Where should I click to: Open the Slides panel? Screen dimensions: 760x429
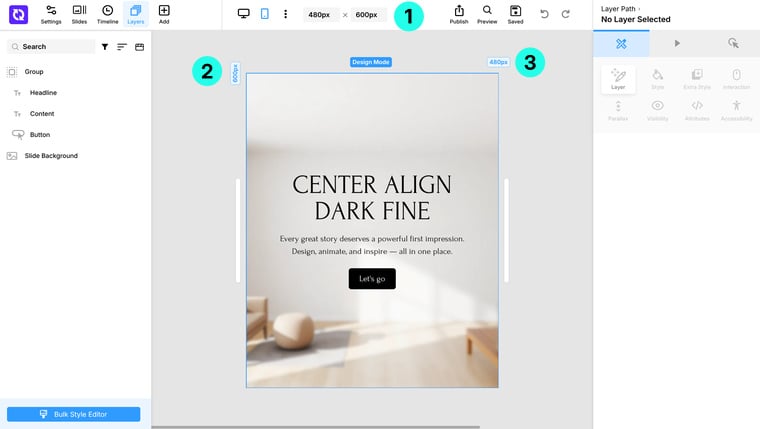(79, 15)
